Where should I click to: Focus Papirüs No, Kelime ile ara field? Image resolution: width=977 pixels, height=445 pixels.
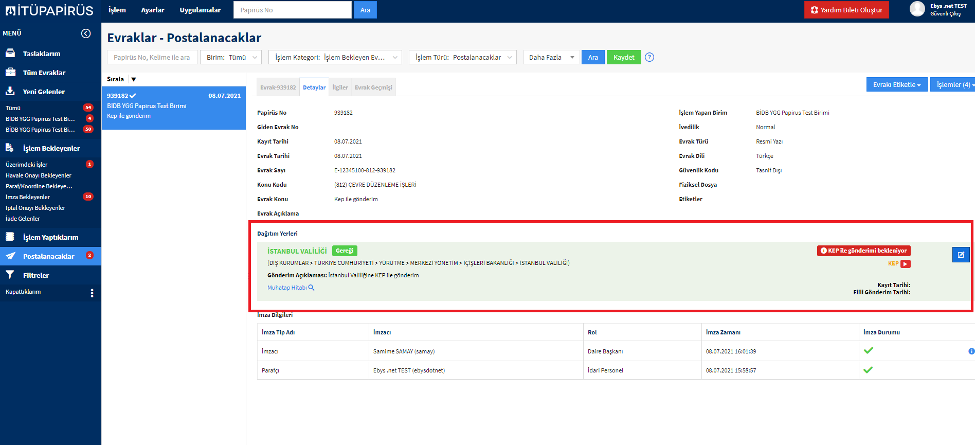153,57
